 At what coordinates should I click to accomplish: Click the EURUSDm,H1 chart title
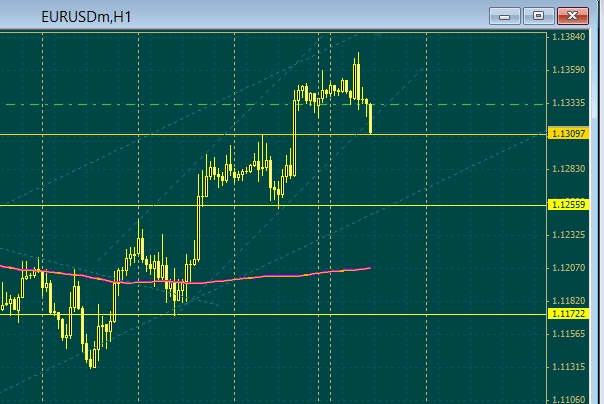(86, 17)
